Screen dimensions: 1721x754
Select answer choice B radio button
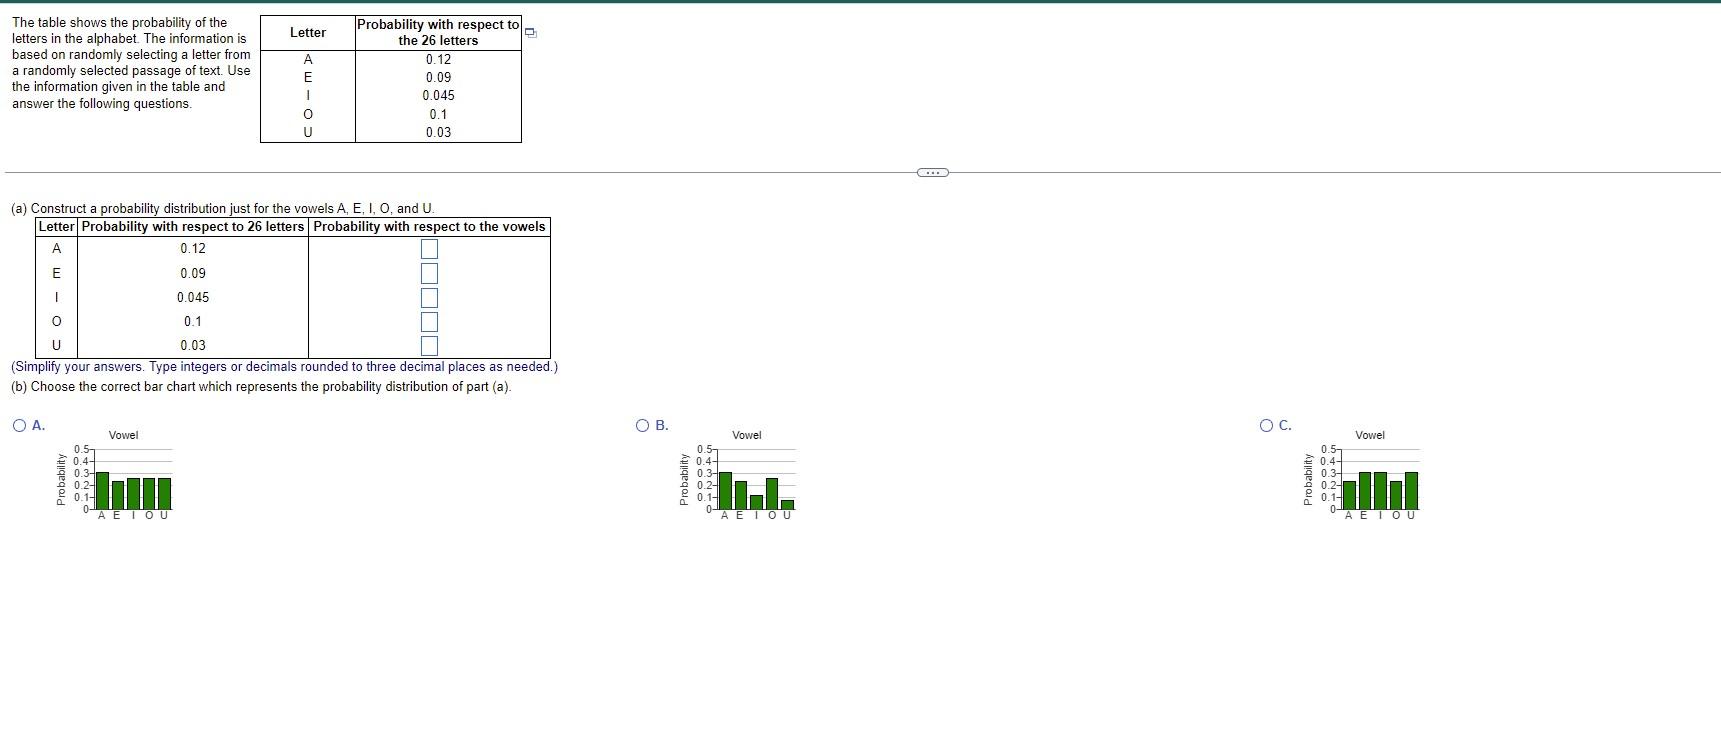coord(643,425)
